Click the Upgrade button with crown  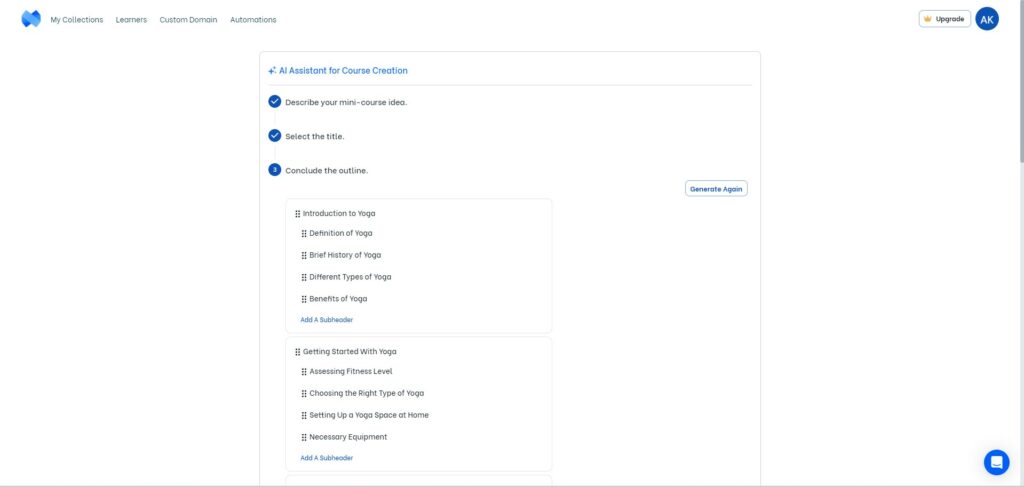(944, 19)
